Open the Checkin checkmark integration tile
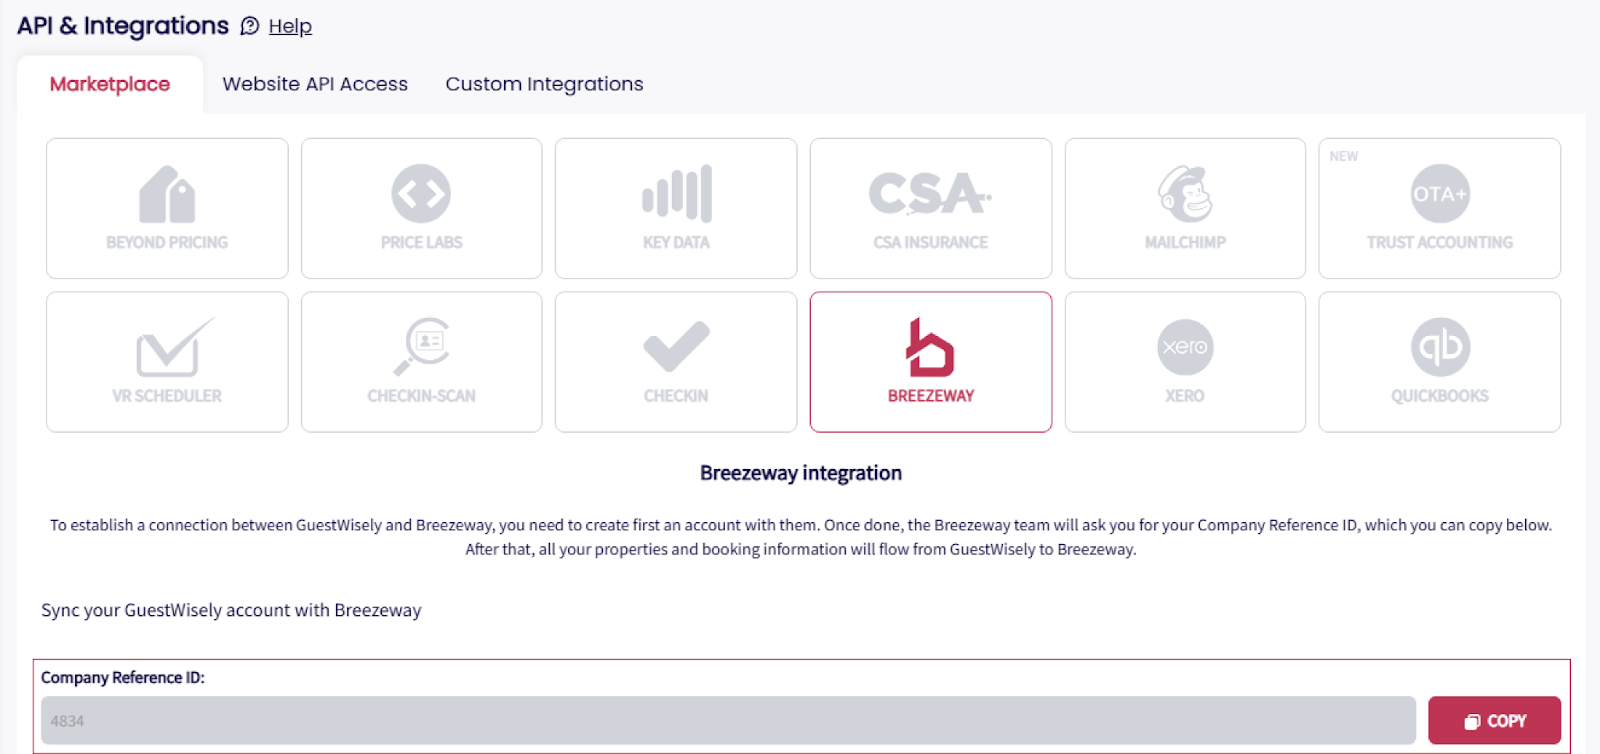The image size is (1600, 754). [x=676, y=362]
